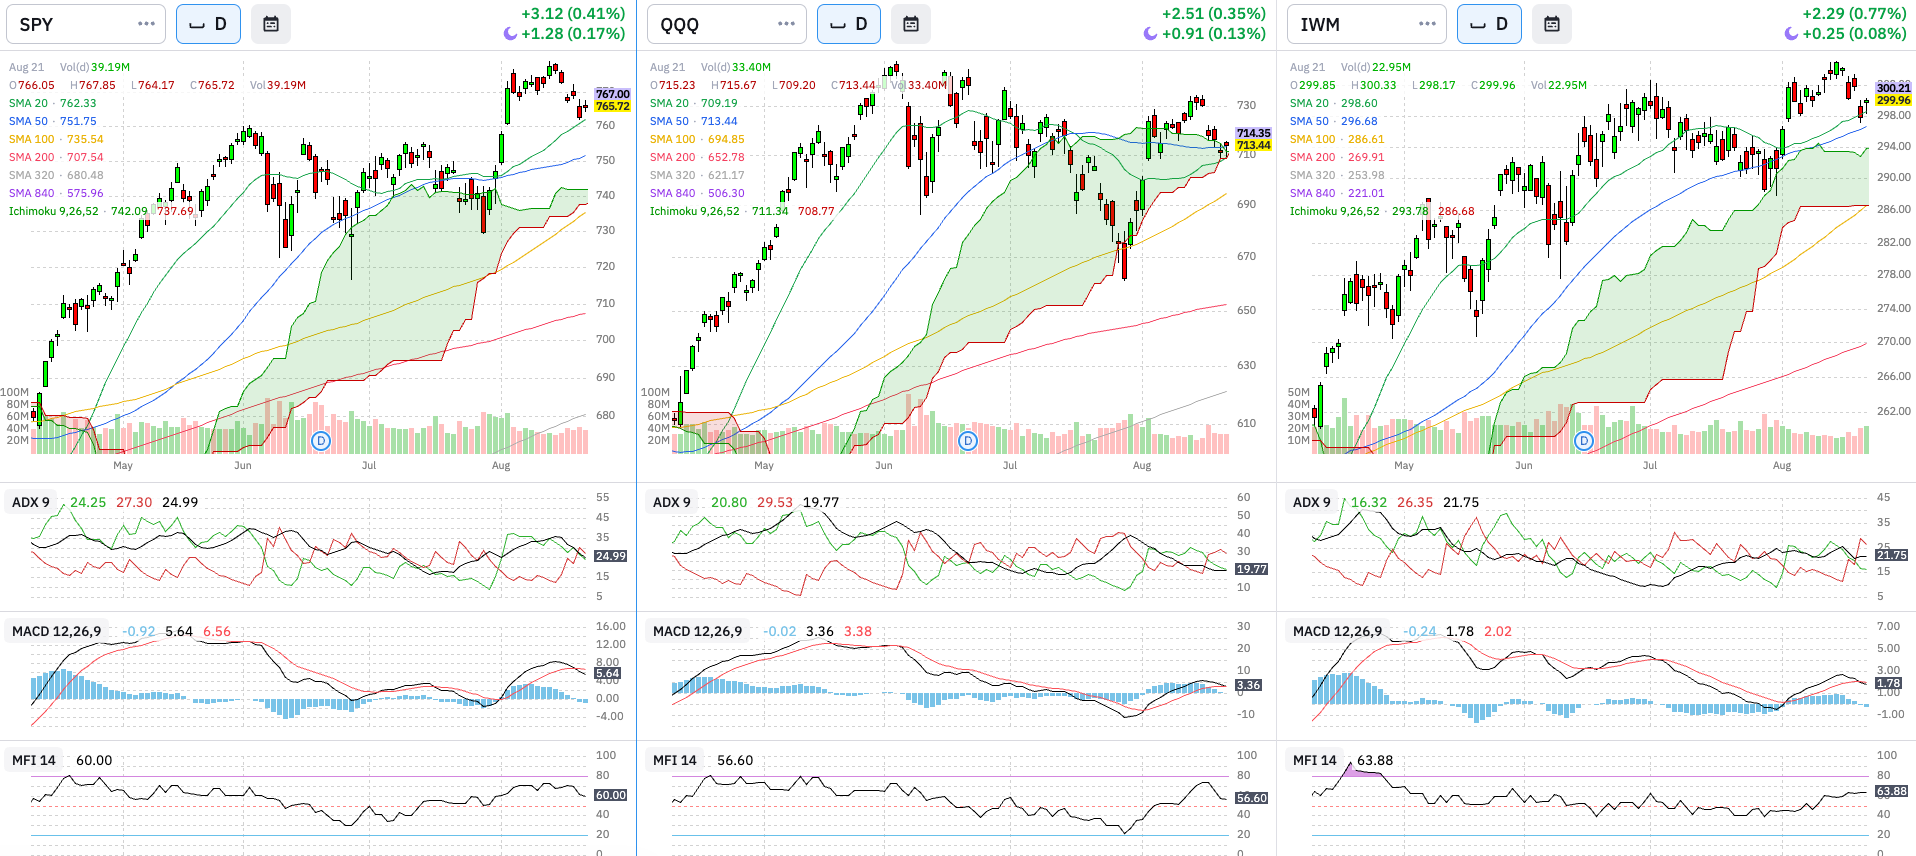This screenshot has width=1916, height=856.
Task: Click the 767.00 price tag on SPY axis
Action: tap(613, 94)
